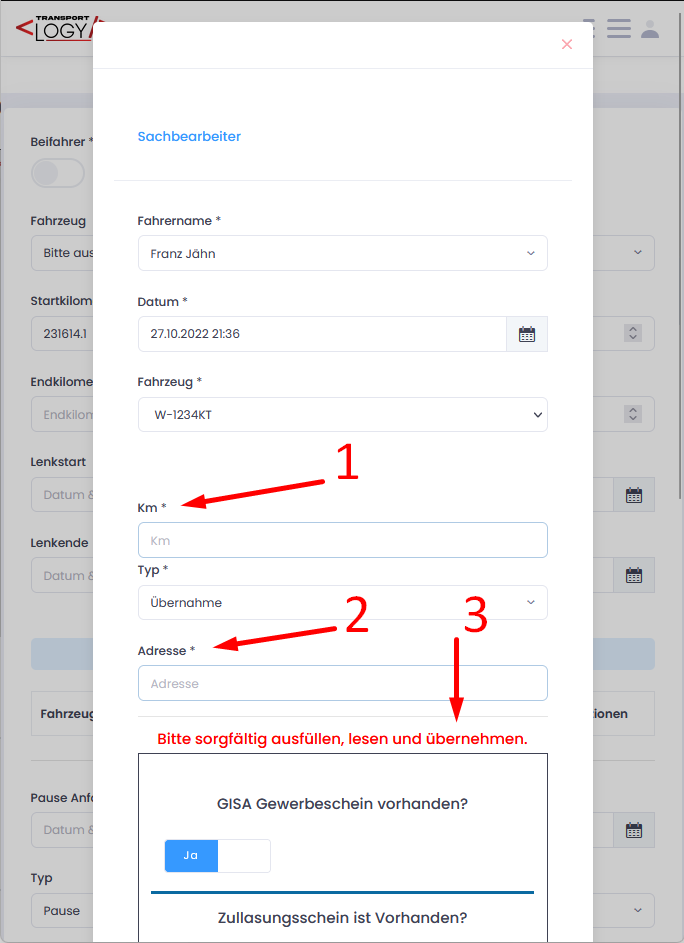Open the hamburger menu in the header

(x=619, y=28)
